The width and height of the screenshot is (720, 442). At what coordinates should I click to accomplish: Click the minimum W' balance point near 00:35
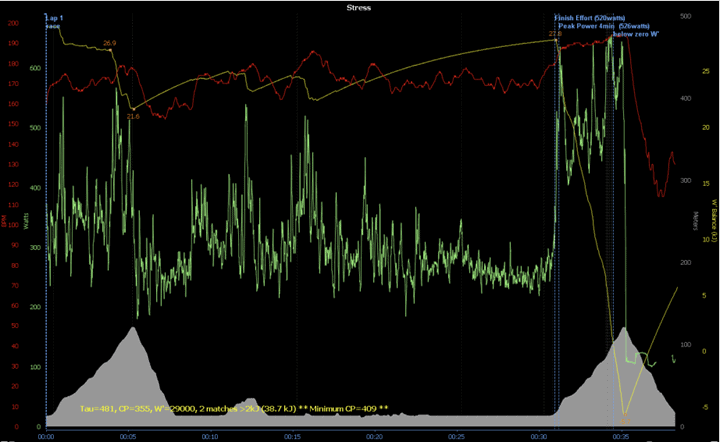[624, 414]
